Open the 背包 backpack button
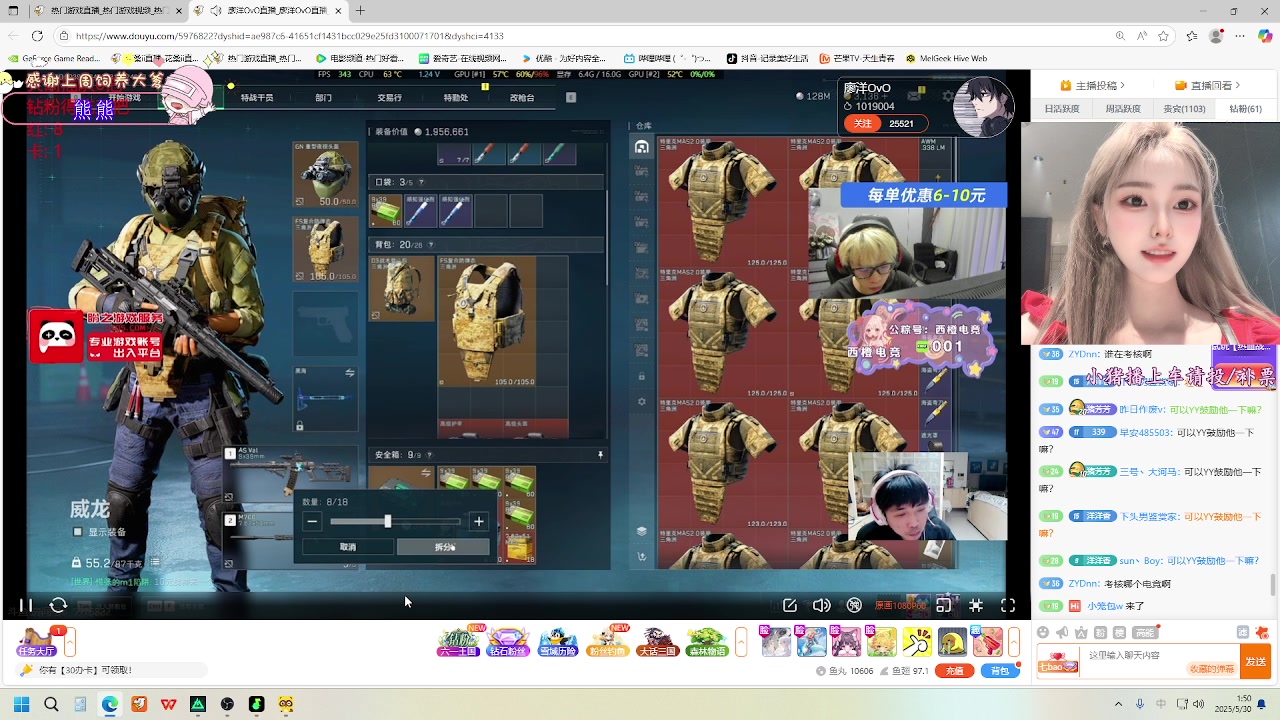Viewport: 1280px width, 720px height. (1000, 671)
